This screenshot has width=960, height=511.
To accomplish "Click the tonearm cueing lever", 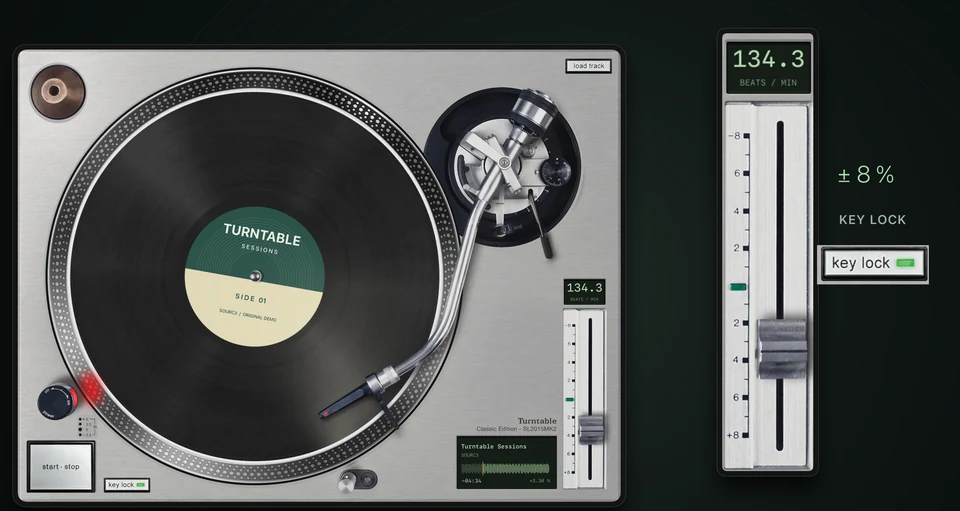I will [539, 223].
